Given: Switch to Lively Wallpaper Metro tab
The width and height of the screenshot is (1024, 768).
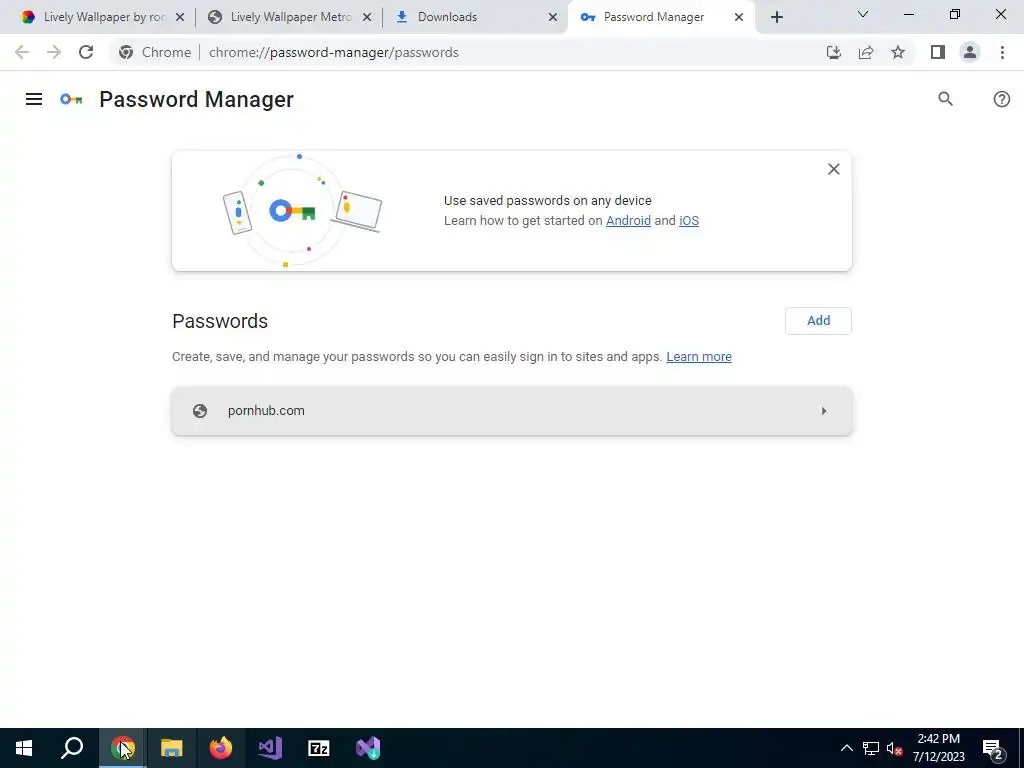Looking at the screenshot, I should tap(287, 17).
